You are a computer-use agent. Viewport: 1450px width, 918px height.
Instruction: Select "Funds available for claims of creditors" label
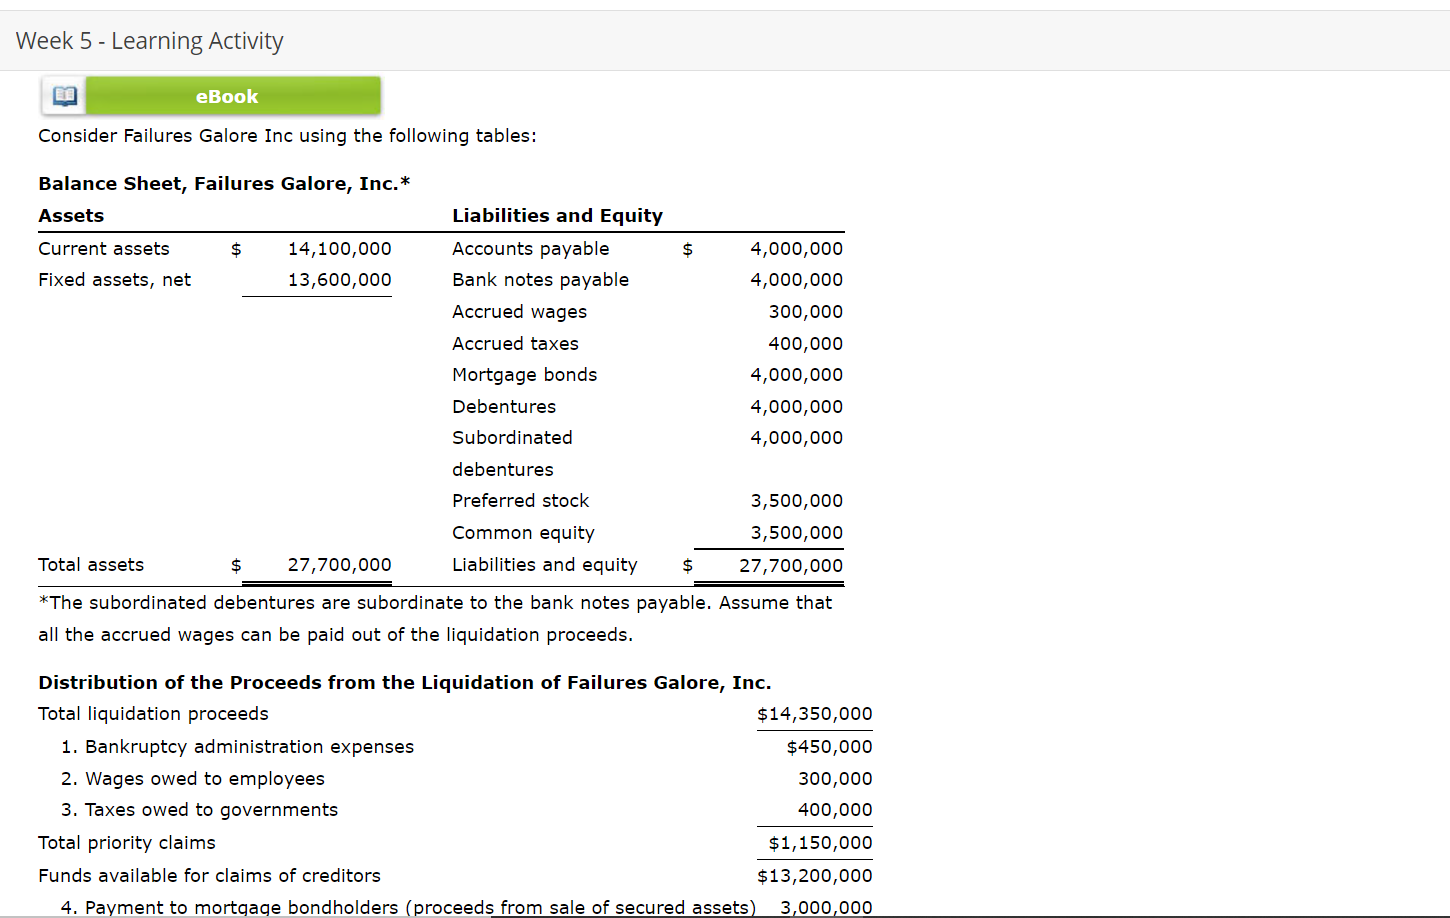[209, 876]
